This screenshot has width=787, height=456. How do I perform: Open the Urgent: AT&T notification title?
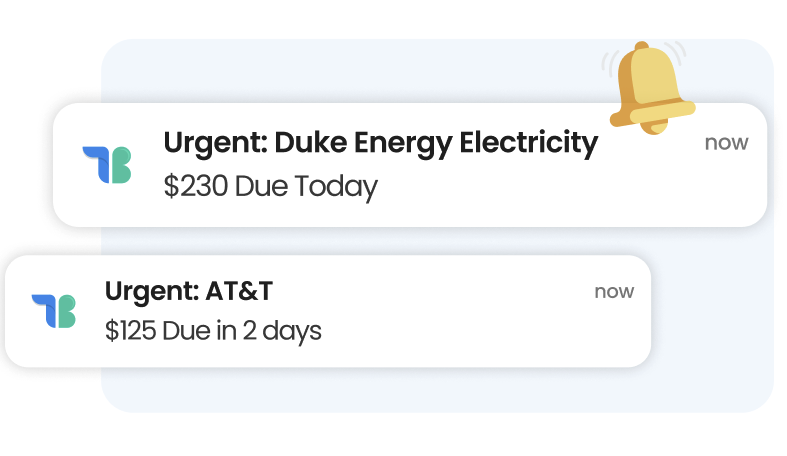point(188,291)
